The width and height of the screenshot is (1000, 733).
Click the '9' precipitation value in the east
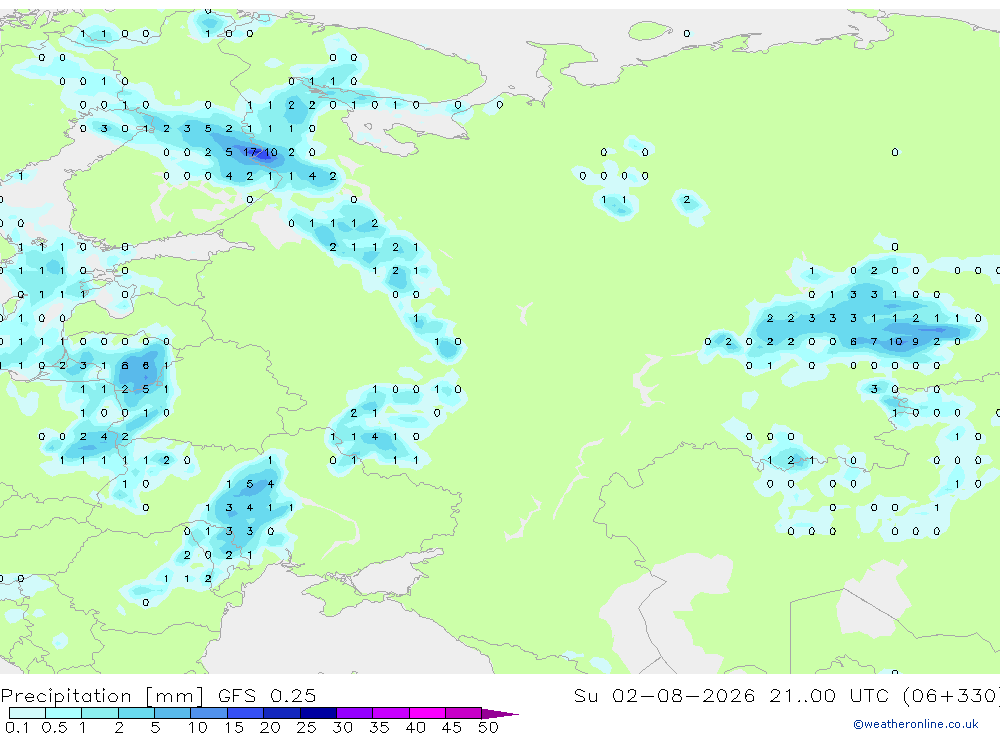916,342
